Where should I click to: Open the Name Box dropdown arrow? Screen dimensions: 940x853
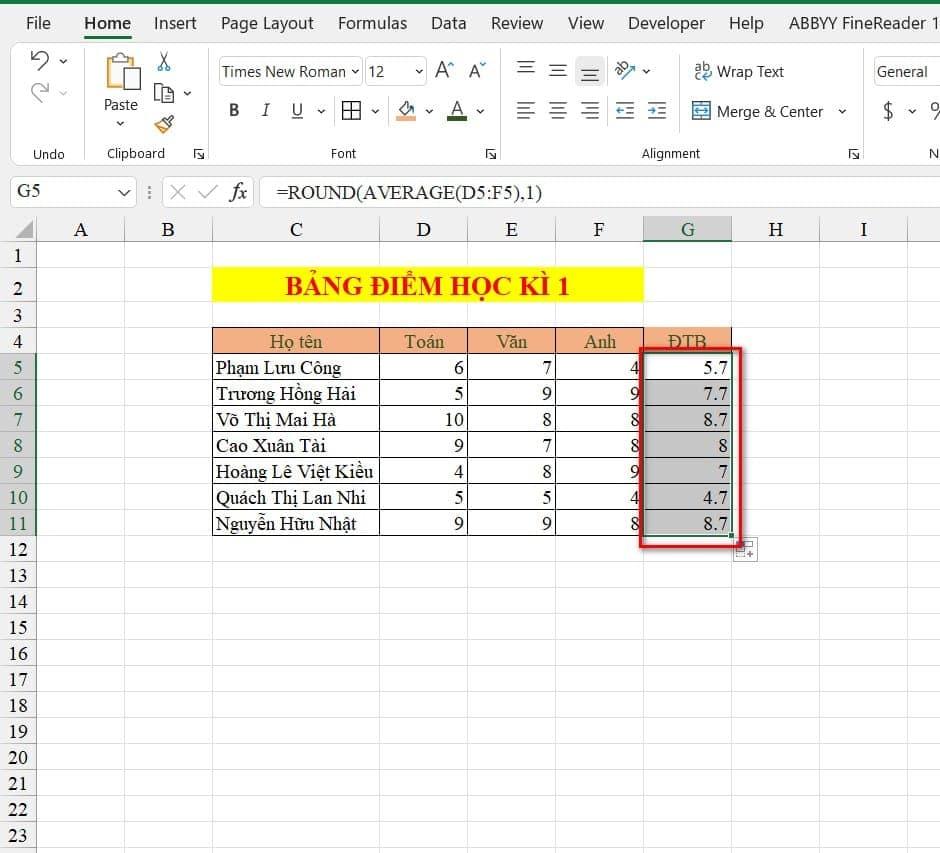pyautogui.click(x=125, y=192)
